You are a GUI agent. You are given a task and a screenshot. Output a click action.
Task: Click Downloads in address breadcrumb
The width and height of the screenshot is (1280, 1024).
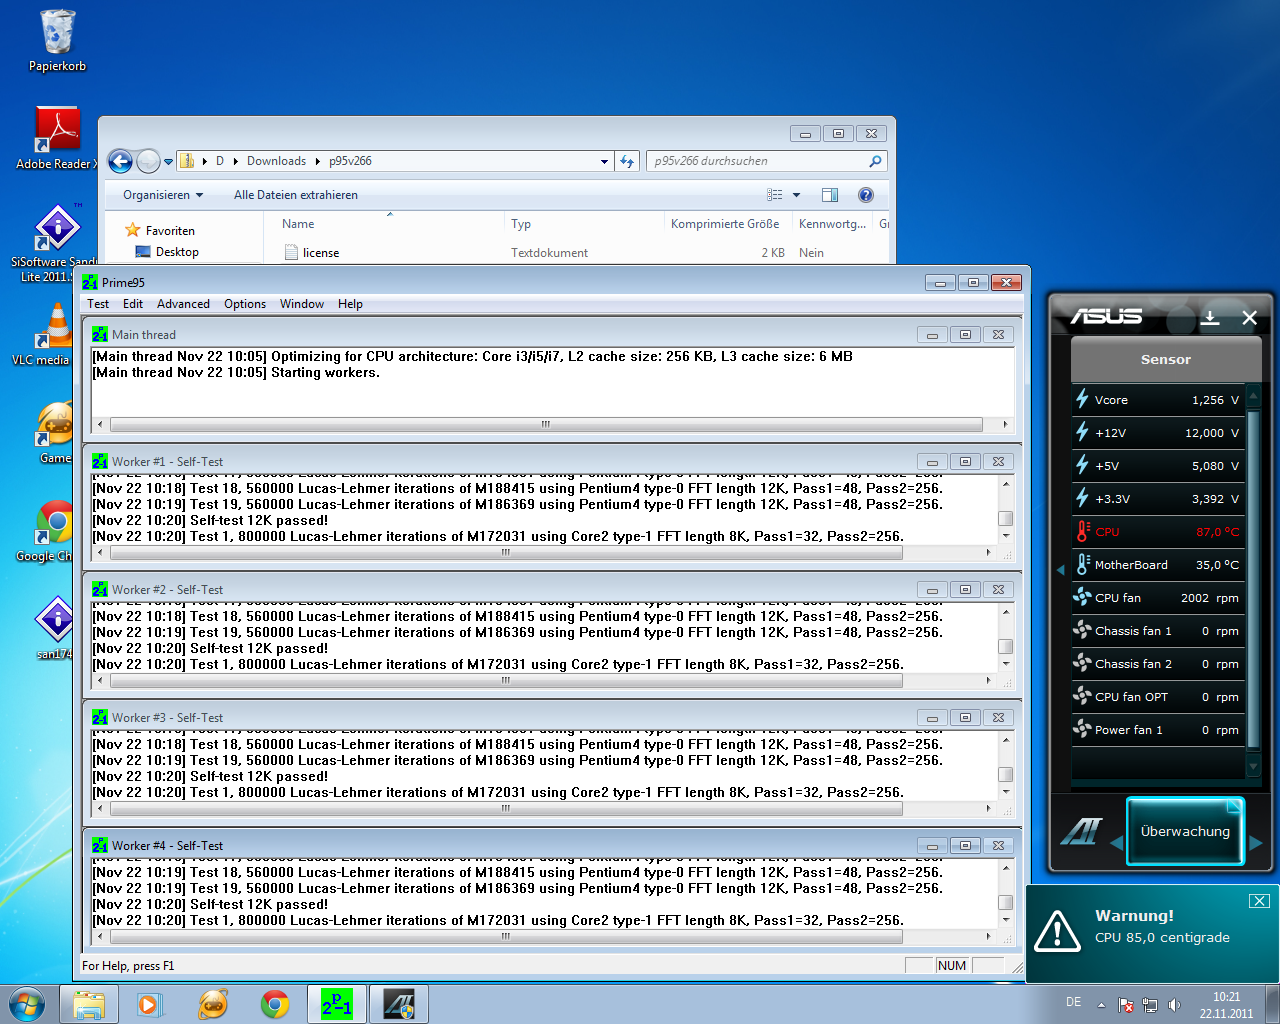pos(276,161)
